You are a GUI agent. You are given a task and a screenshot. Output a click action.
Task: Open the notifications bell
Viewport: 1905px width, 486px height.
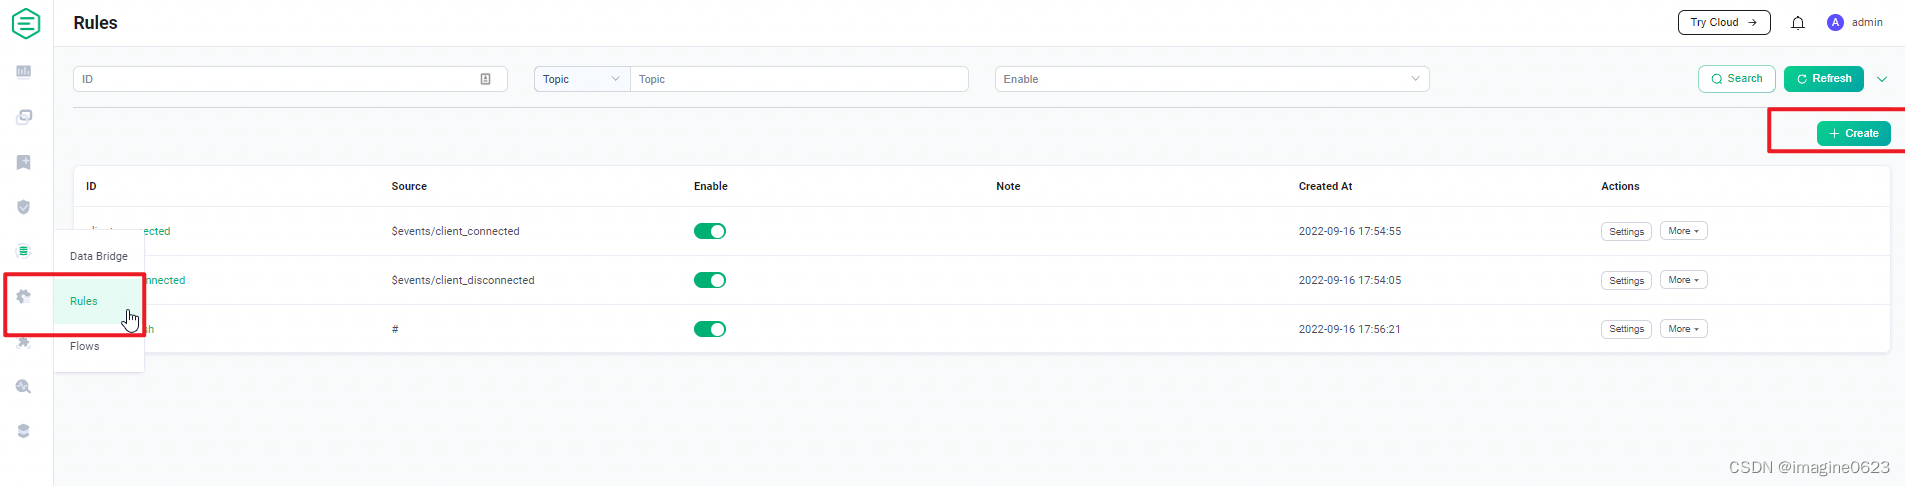[x=1798, y=23]
